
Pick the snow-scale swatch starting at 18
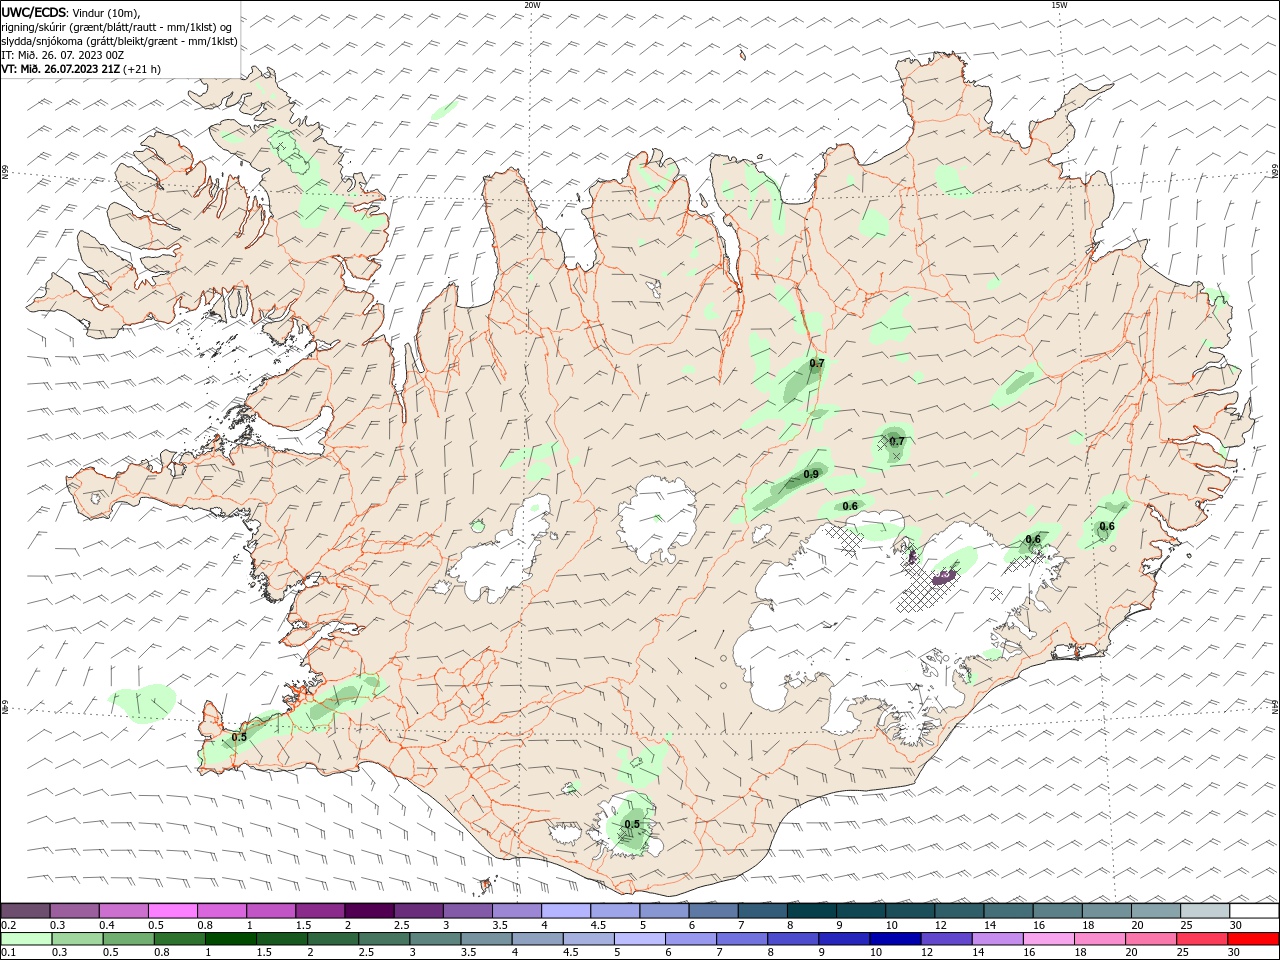(1106, 910)
